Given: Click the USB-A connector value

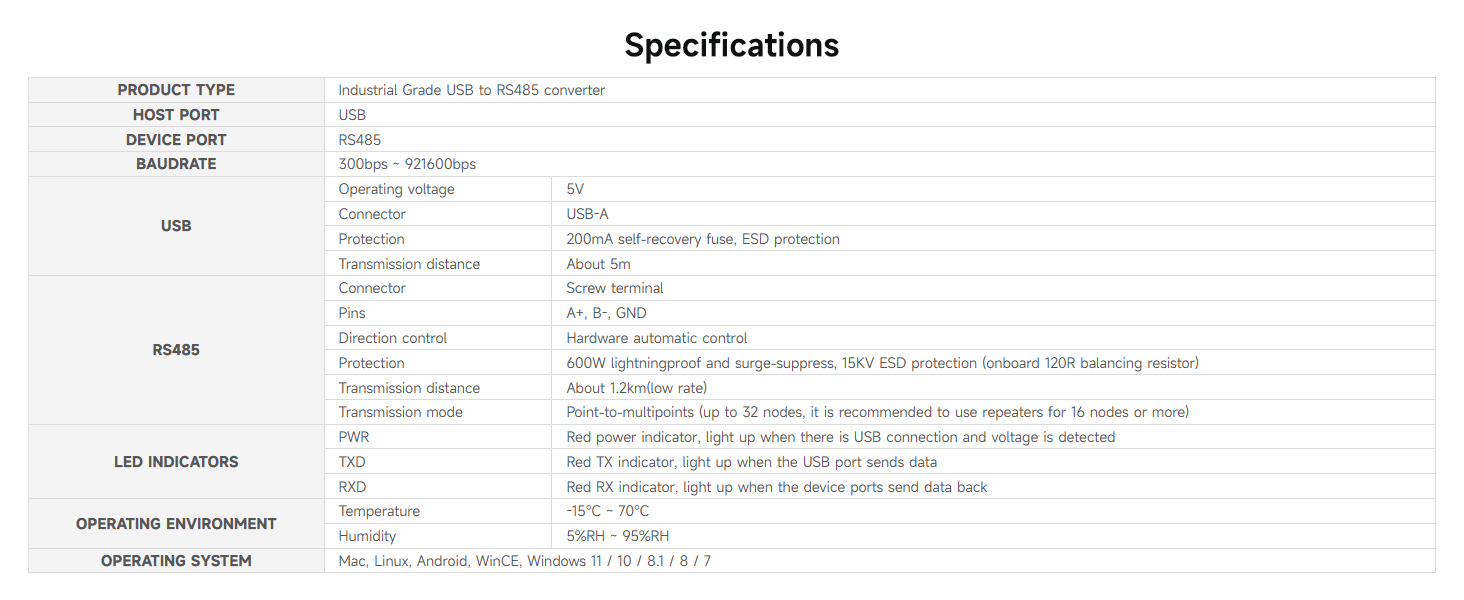Looking at the screenshot, I should point(587,214).
